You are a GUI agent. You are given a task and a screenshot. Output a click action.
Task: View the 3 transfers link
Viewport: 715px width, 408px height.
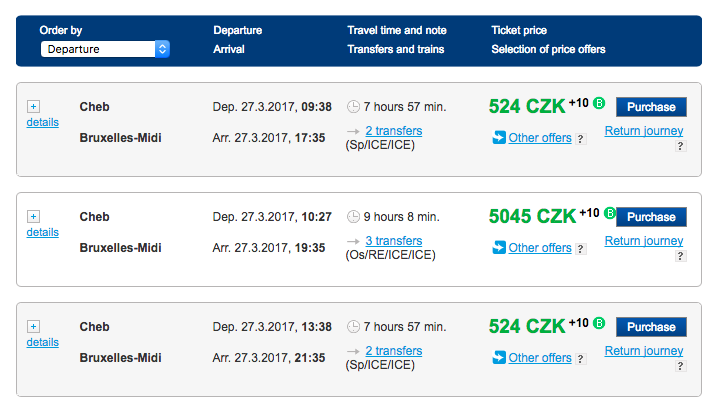click(393, 241)
